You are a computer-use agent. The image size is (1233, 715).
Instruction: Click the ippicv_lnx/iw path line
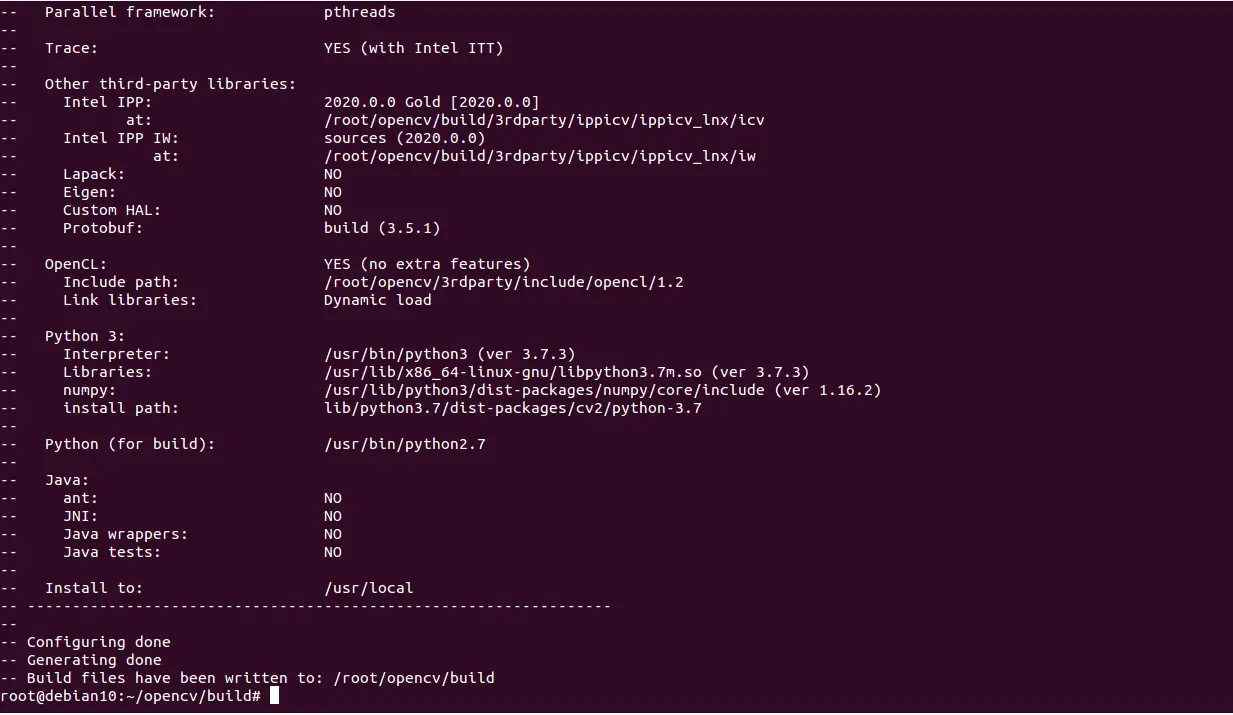tap(540, 155)
